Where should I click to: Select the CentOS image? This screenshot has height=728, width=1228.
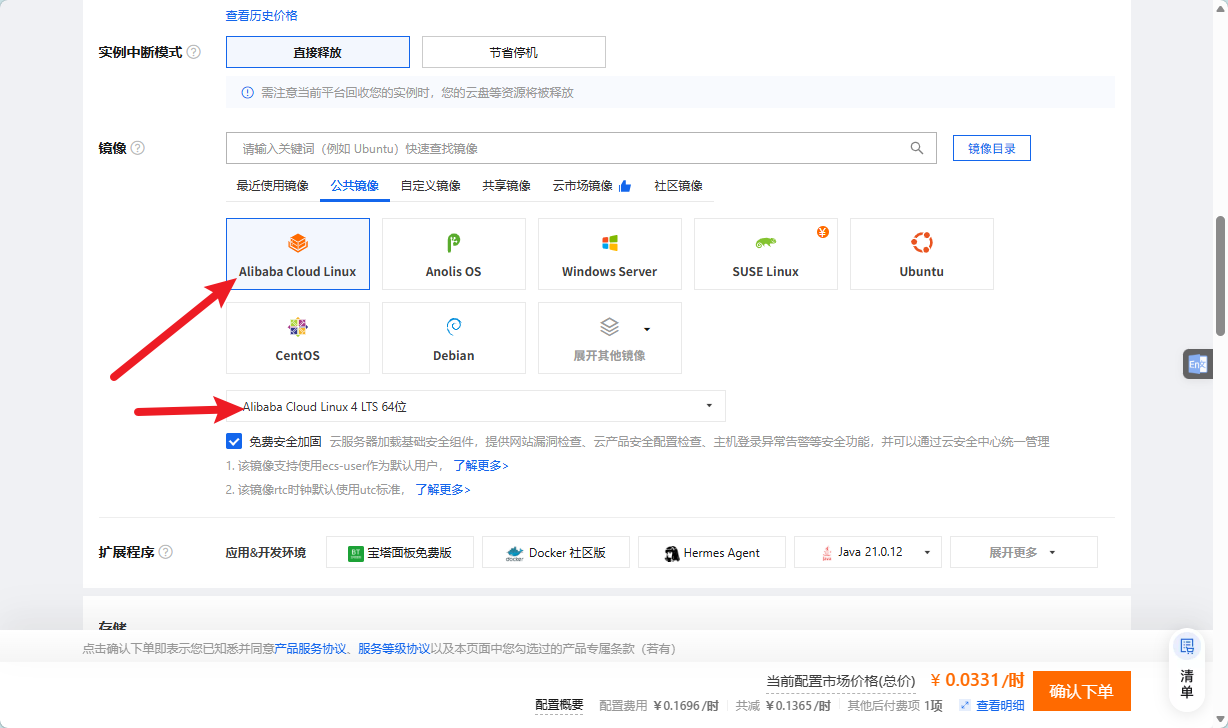click(298, 338)
